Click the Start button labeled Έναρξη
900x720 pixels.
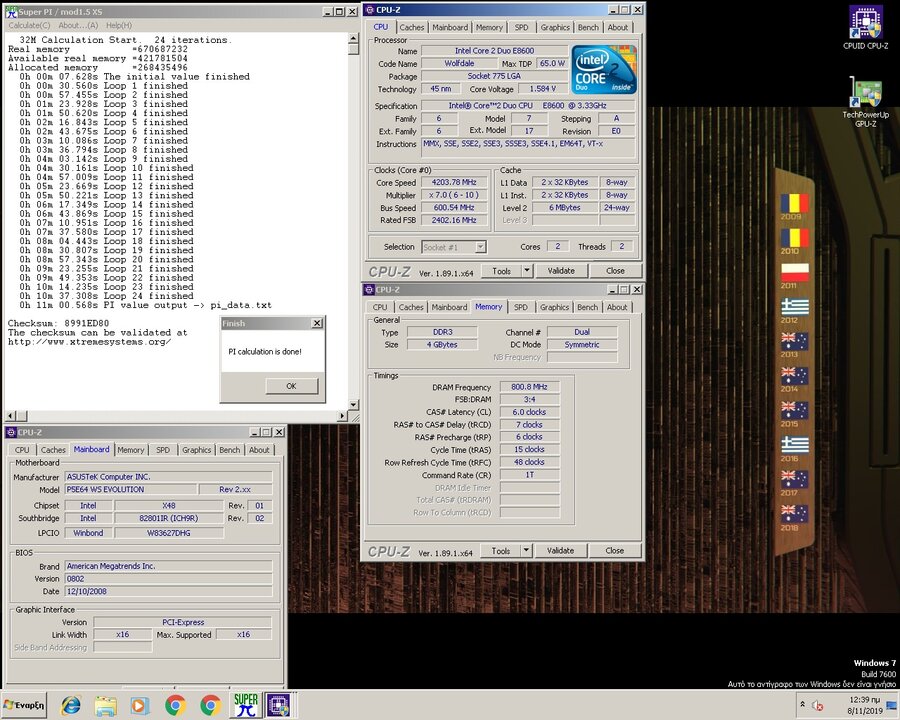[24, 705]
